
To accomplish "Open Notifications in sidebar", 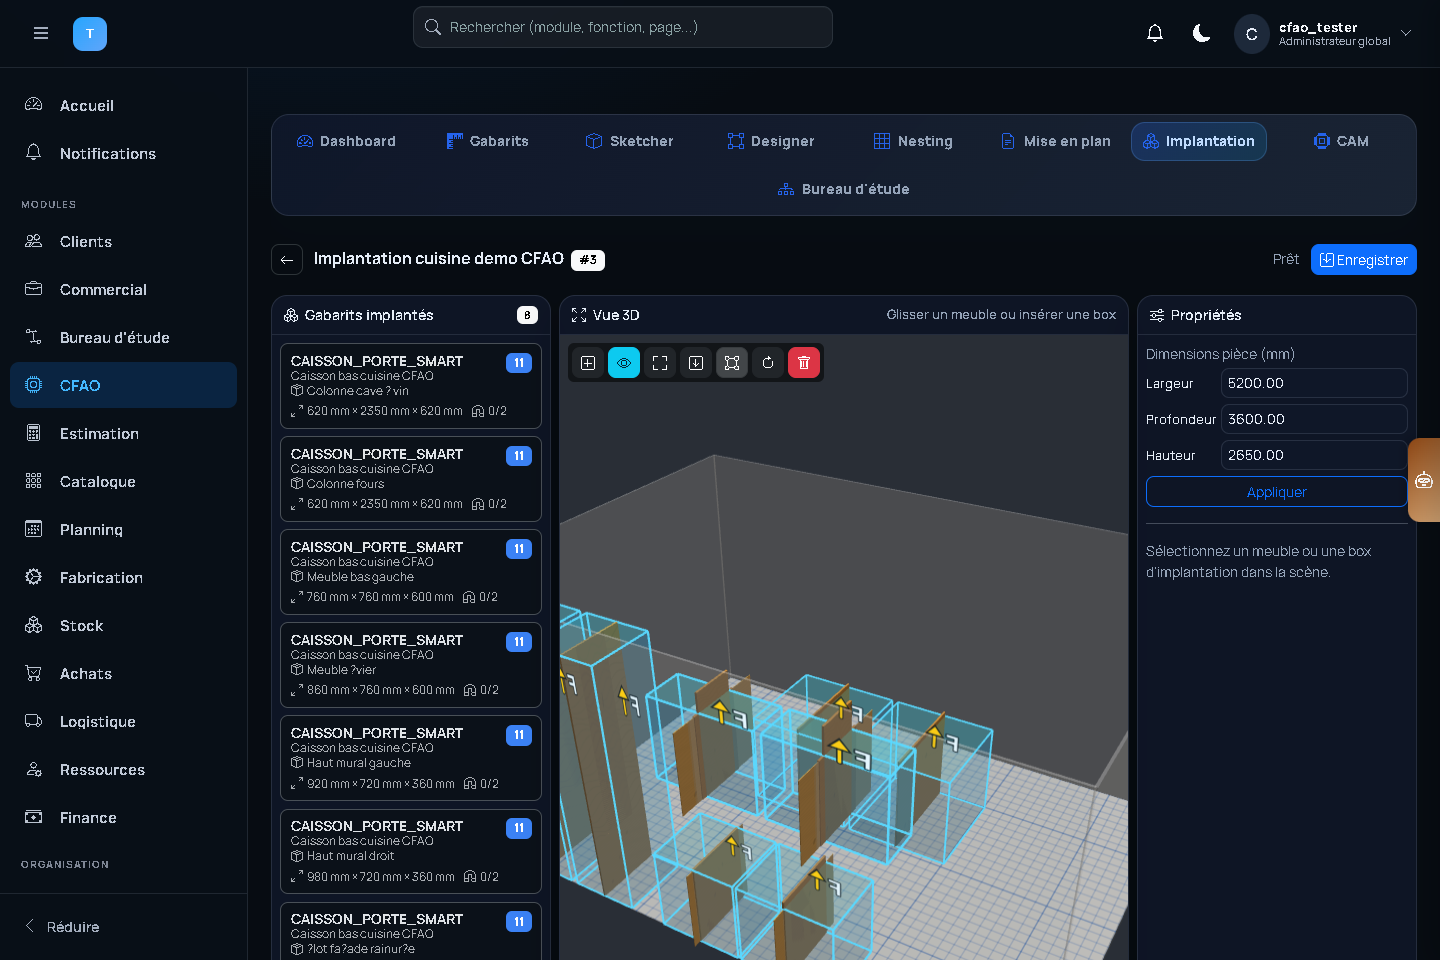I will coord(123,153).
